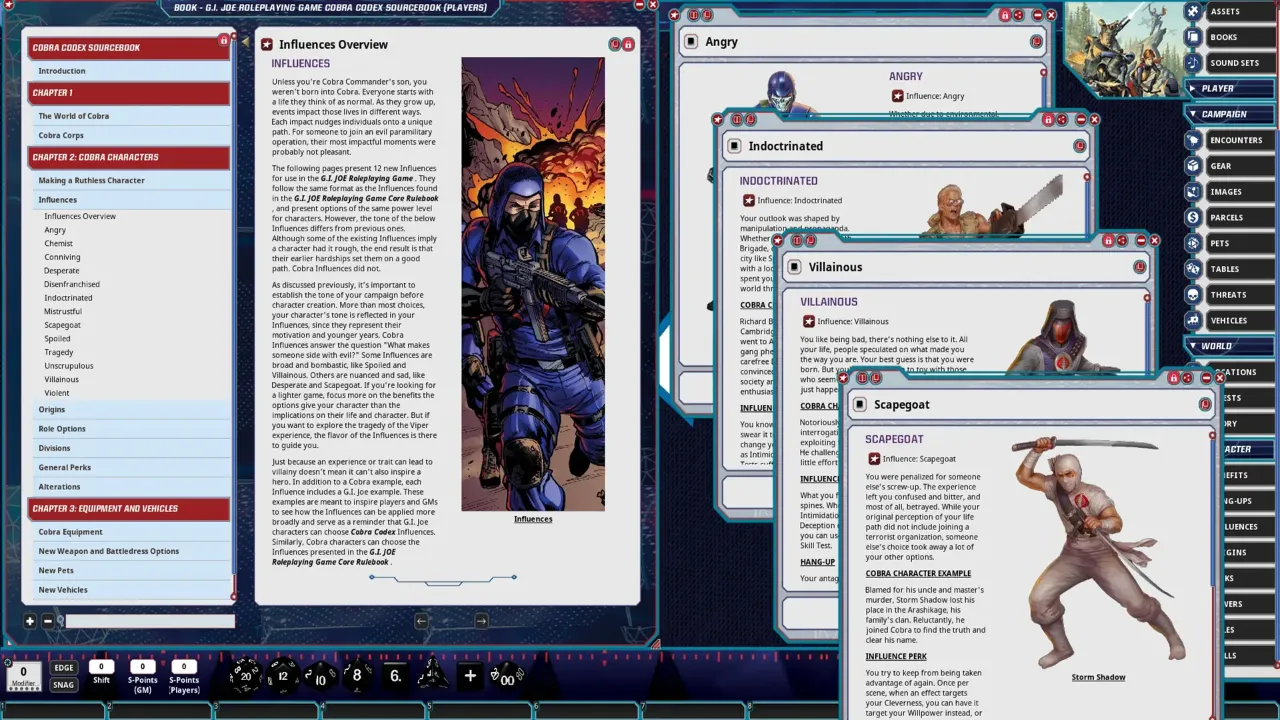Roll the d6 die
The height and width of the screenshot is (720, 1280).
pyautogui.click(x=395, y=676)
